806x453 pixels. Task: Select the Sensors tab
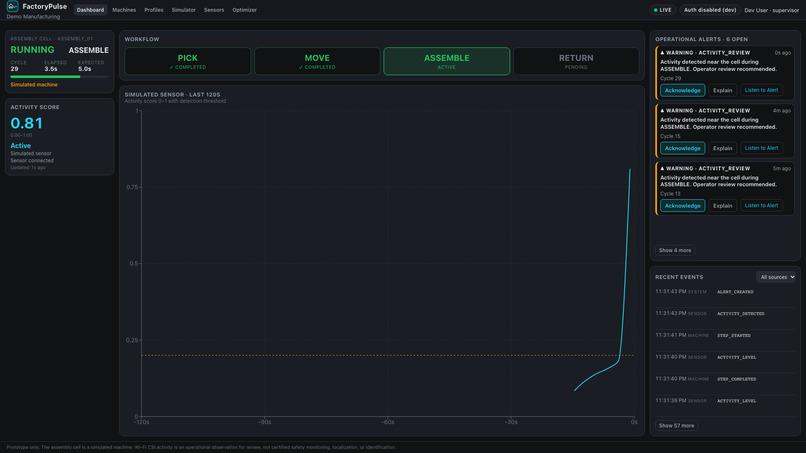coord(214,10)
